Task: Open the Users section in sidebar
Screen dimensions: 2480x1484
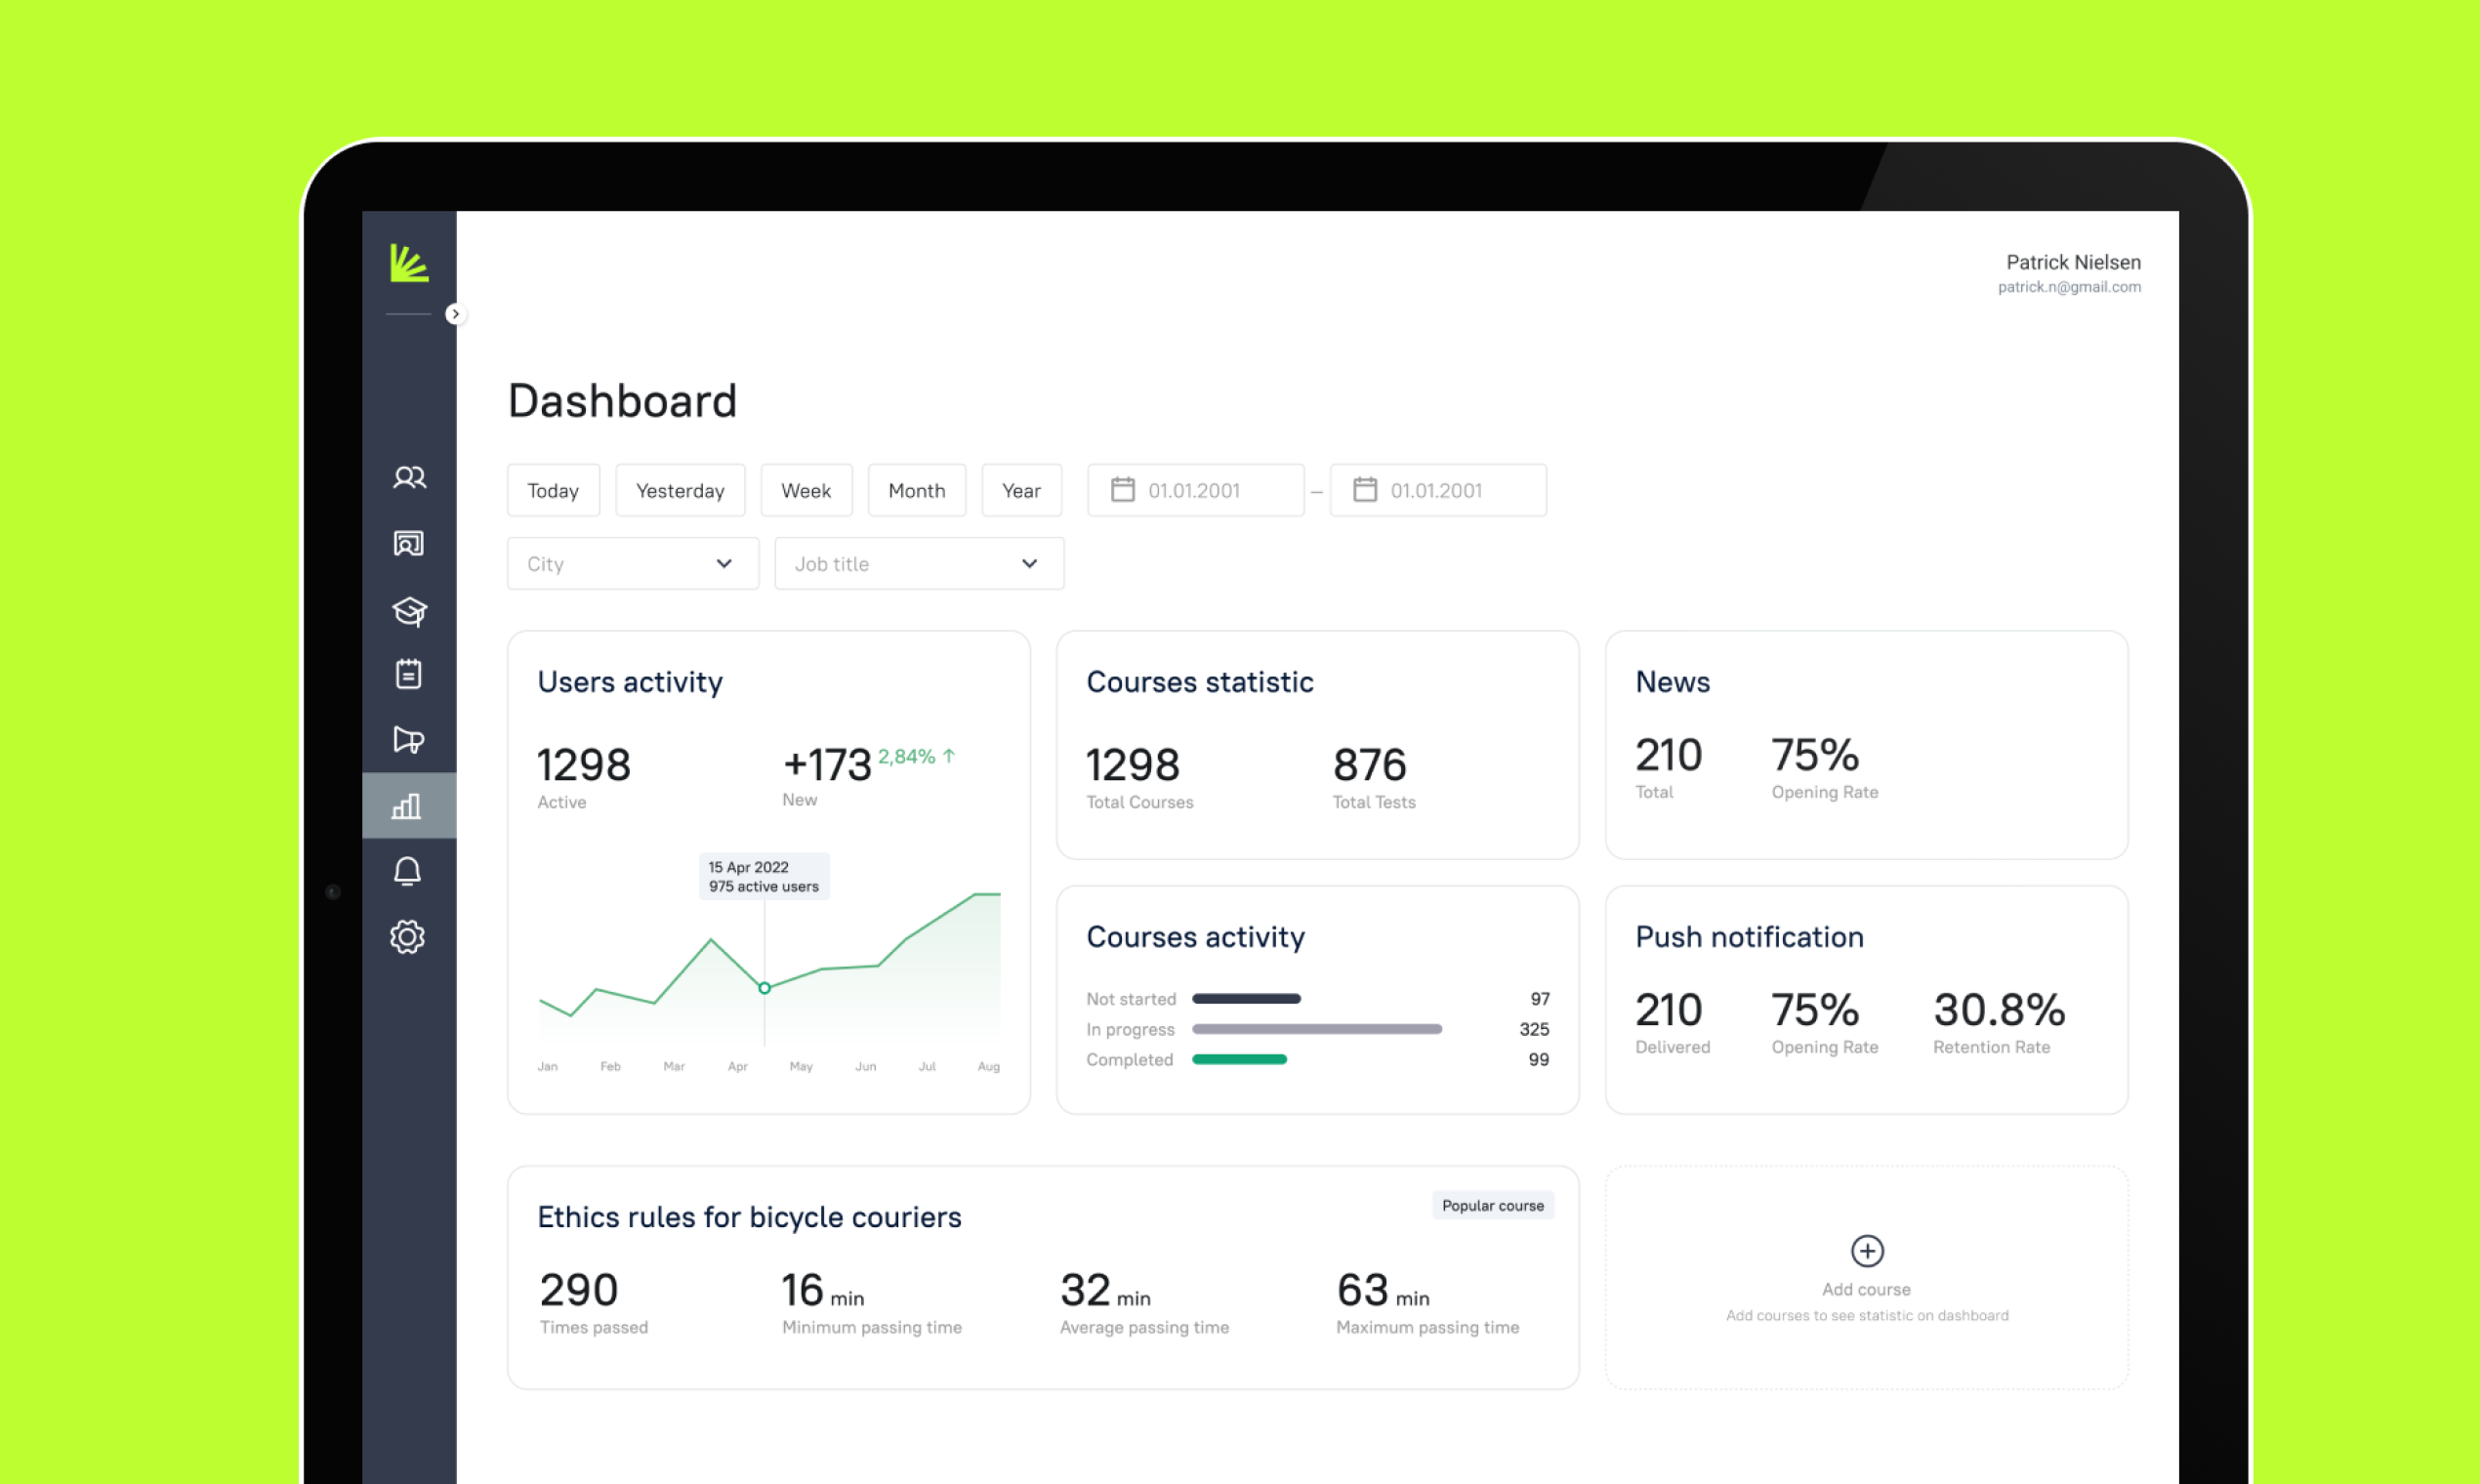Action: pyautogui.click(x=409, y=478)
